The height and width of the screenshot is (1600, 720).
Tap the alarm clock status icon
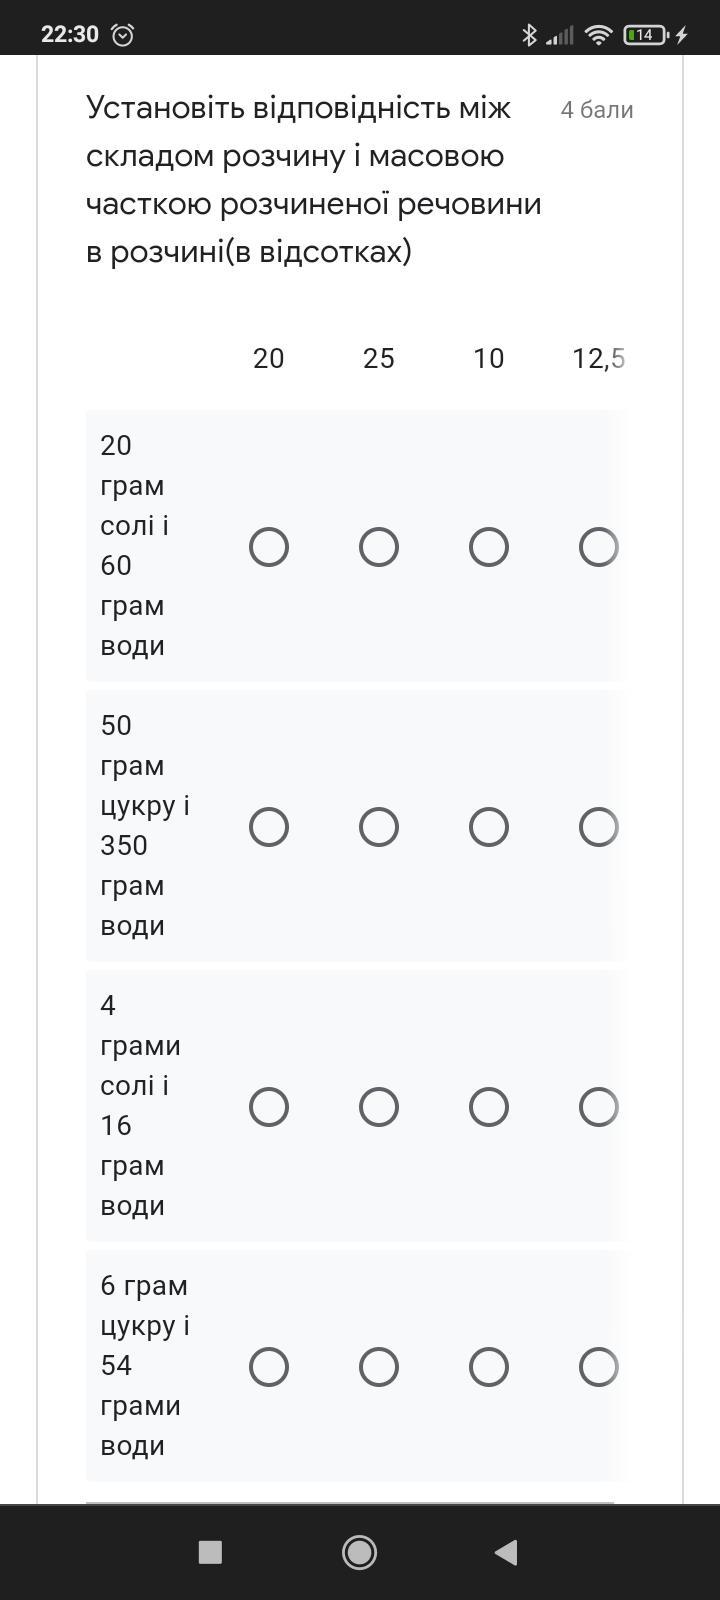coord(123,35)
